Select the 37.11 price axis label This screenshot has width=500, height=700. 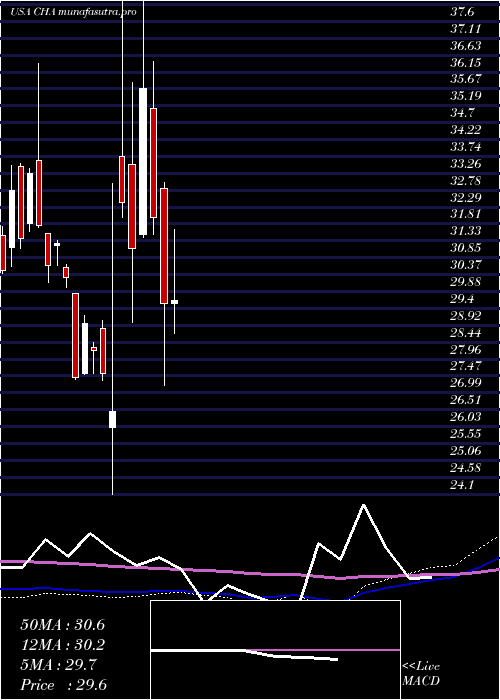466,29
